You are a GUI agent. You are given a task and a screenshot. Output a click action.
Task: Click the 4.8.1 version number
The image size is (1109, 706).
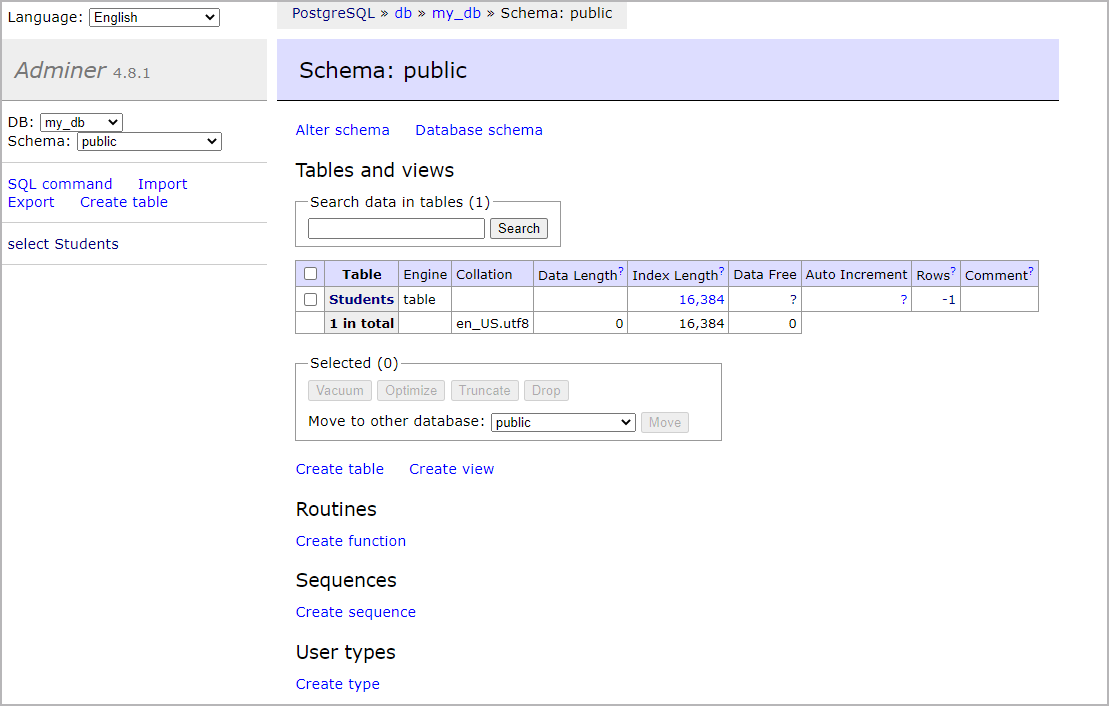click(x=132, y=73)
